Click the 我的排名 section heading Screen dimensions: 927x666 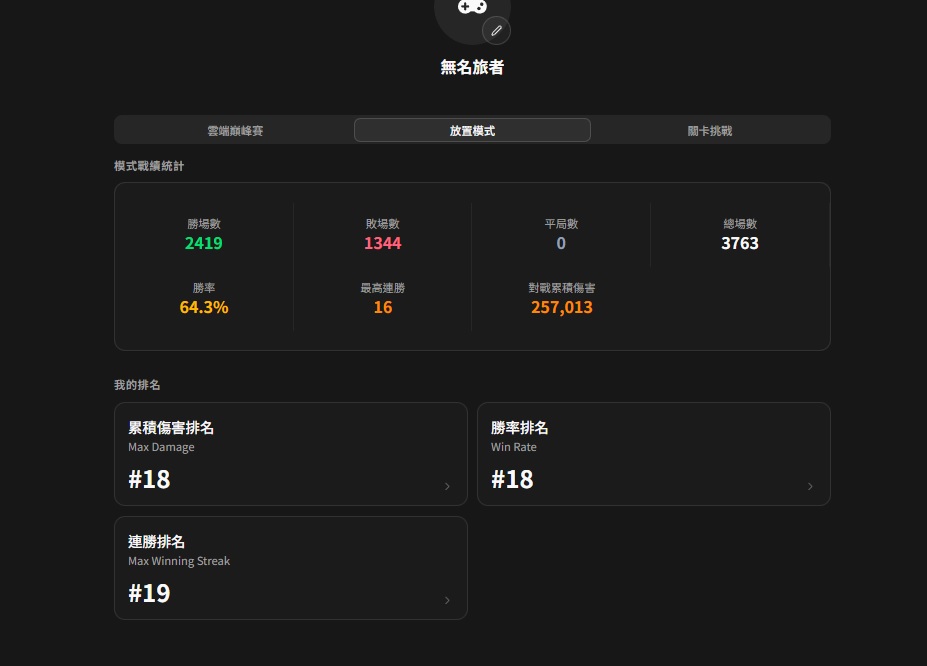(x=137, y=385)
